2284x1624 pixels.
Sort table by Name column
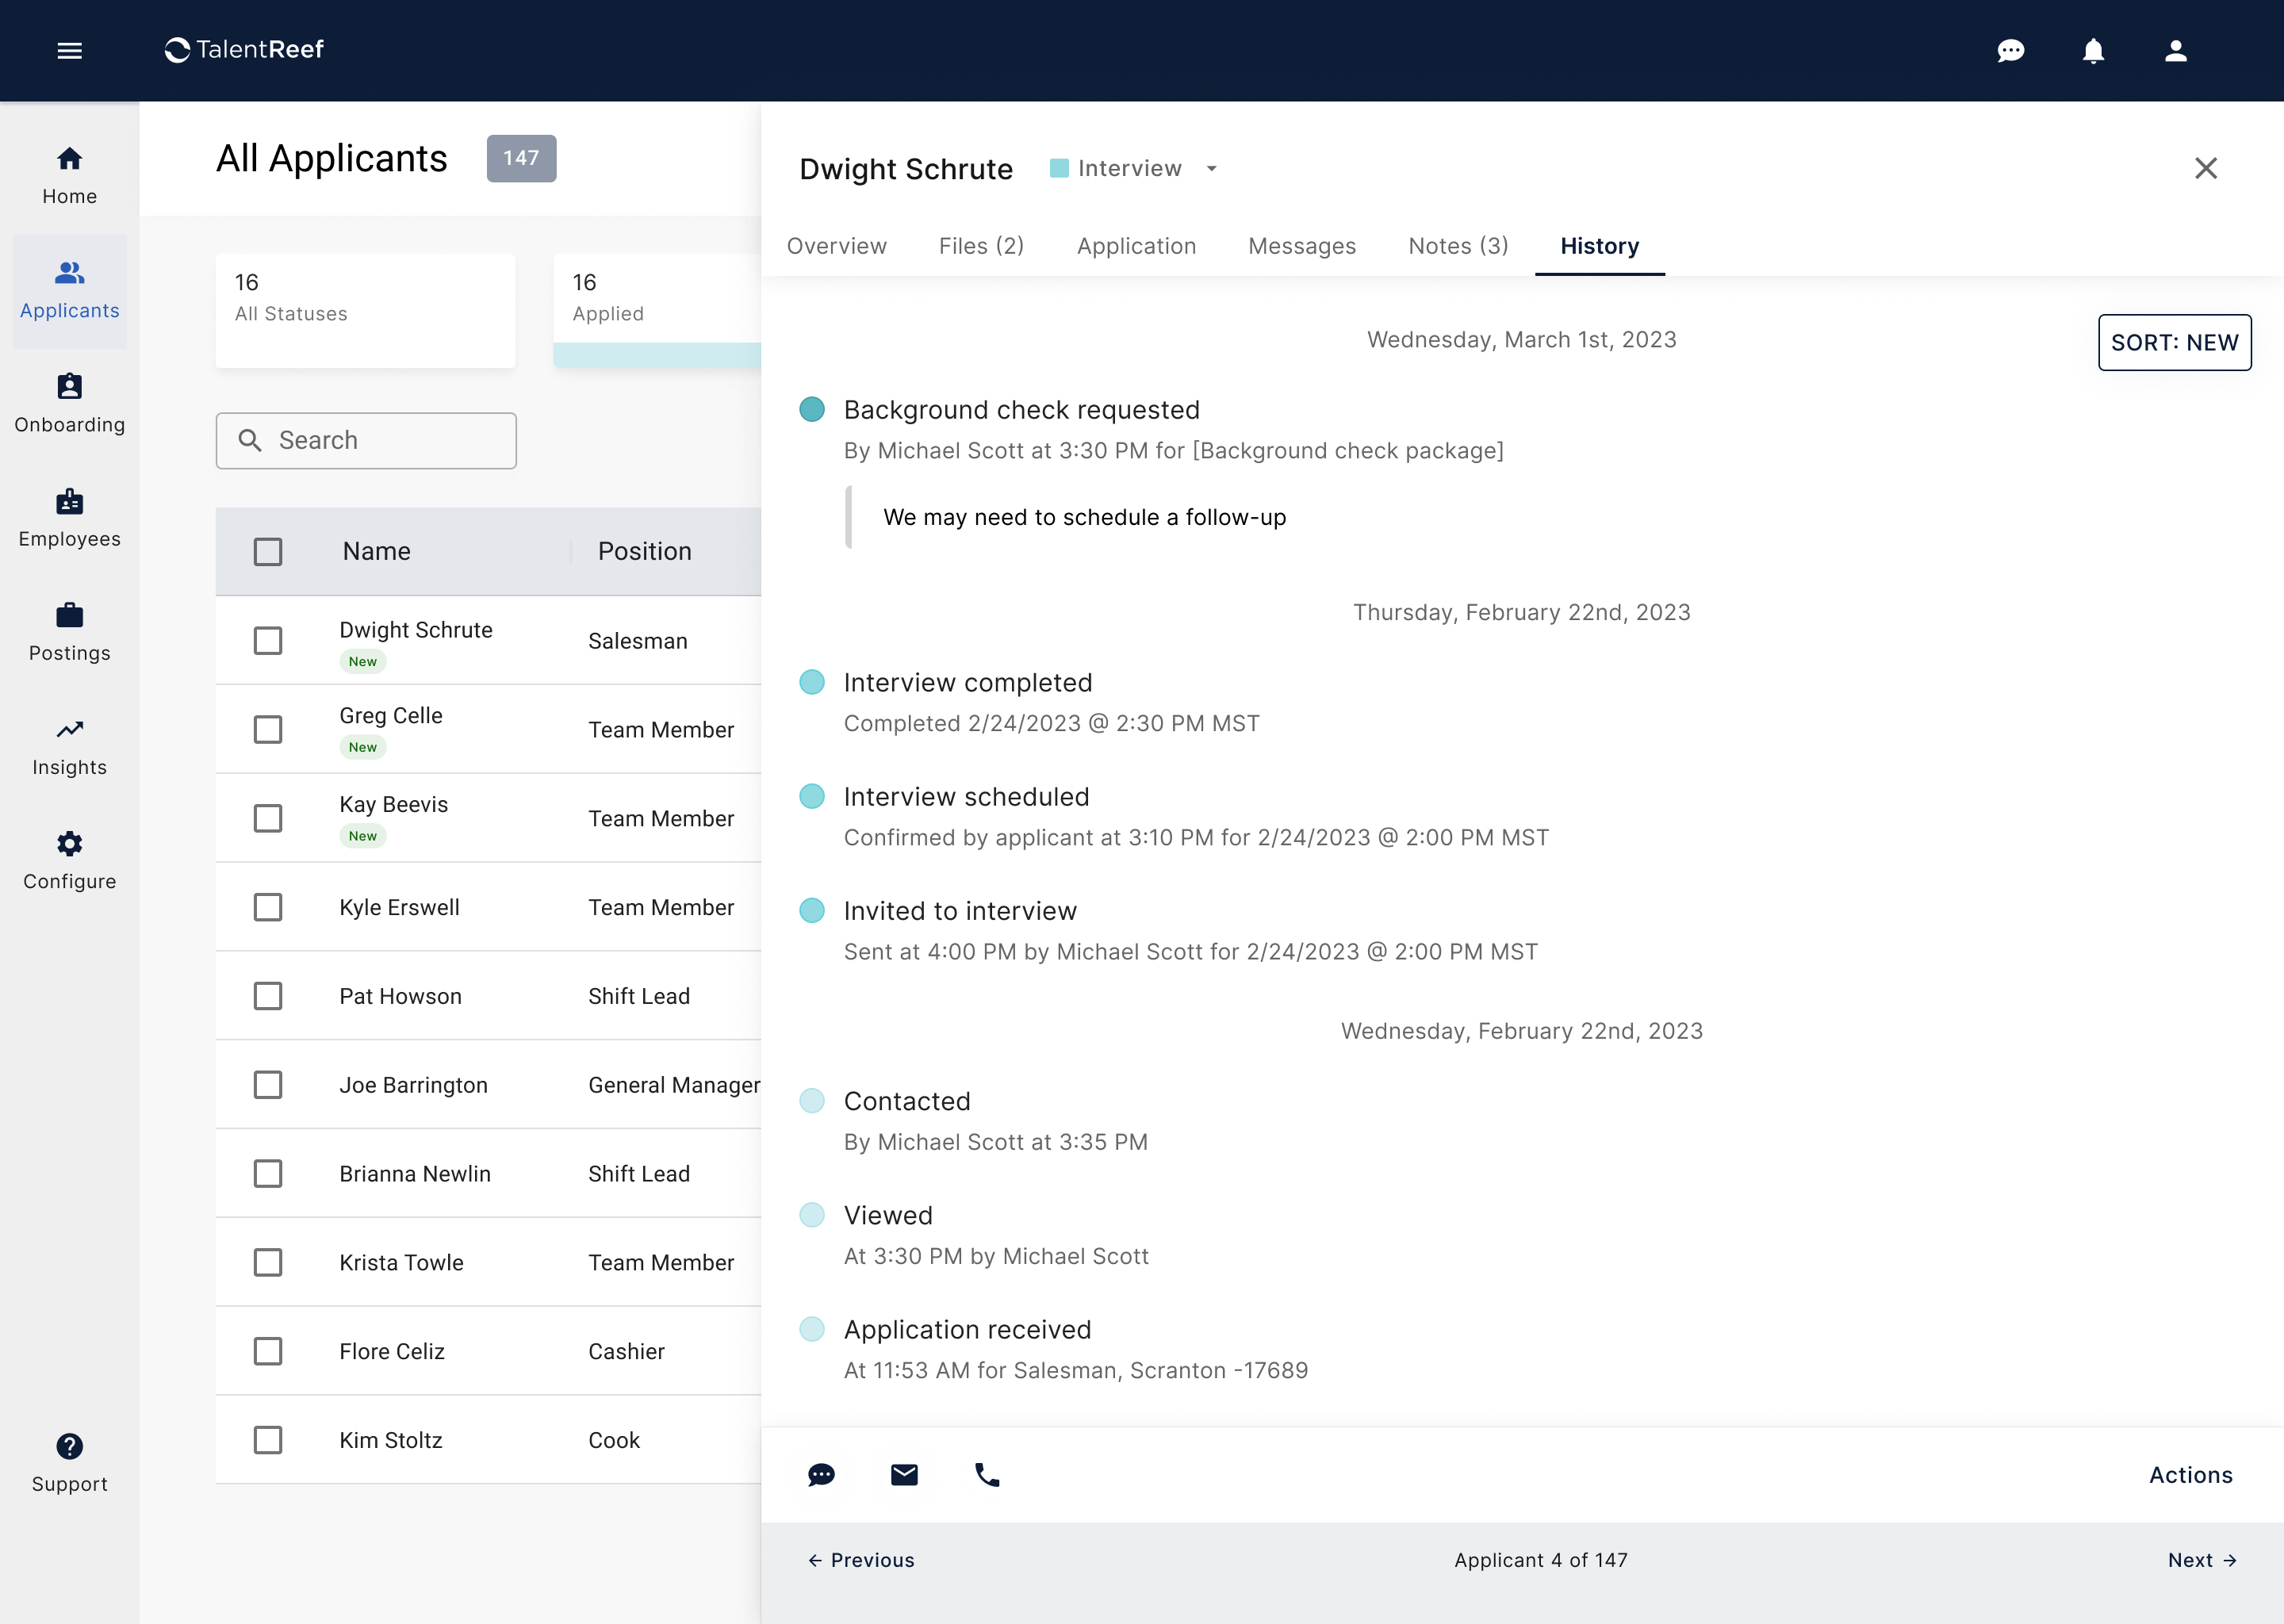pos(376,552)
